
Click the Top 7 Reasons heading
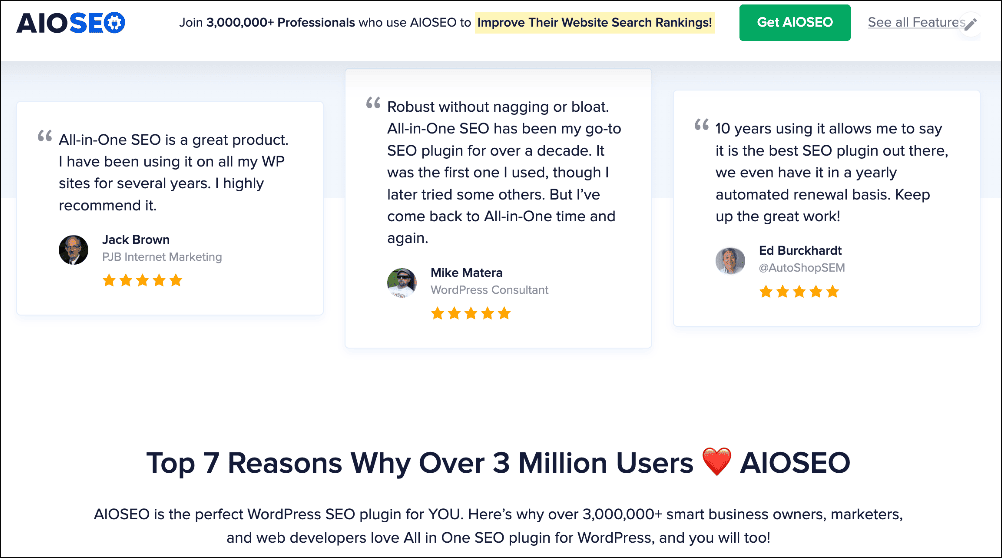pos(498,463)
